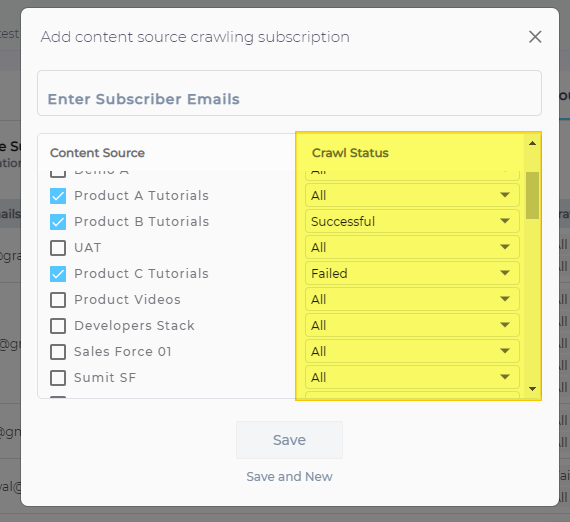This screenshot has width=570, height=522.
Task: Click the scrollbar up arrow
Action: tap(532, 143)
